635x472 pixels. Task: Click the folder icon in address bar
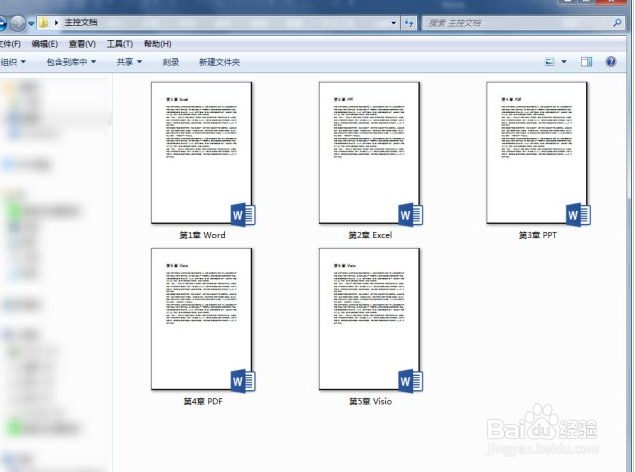tap(43, 22)
